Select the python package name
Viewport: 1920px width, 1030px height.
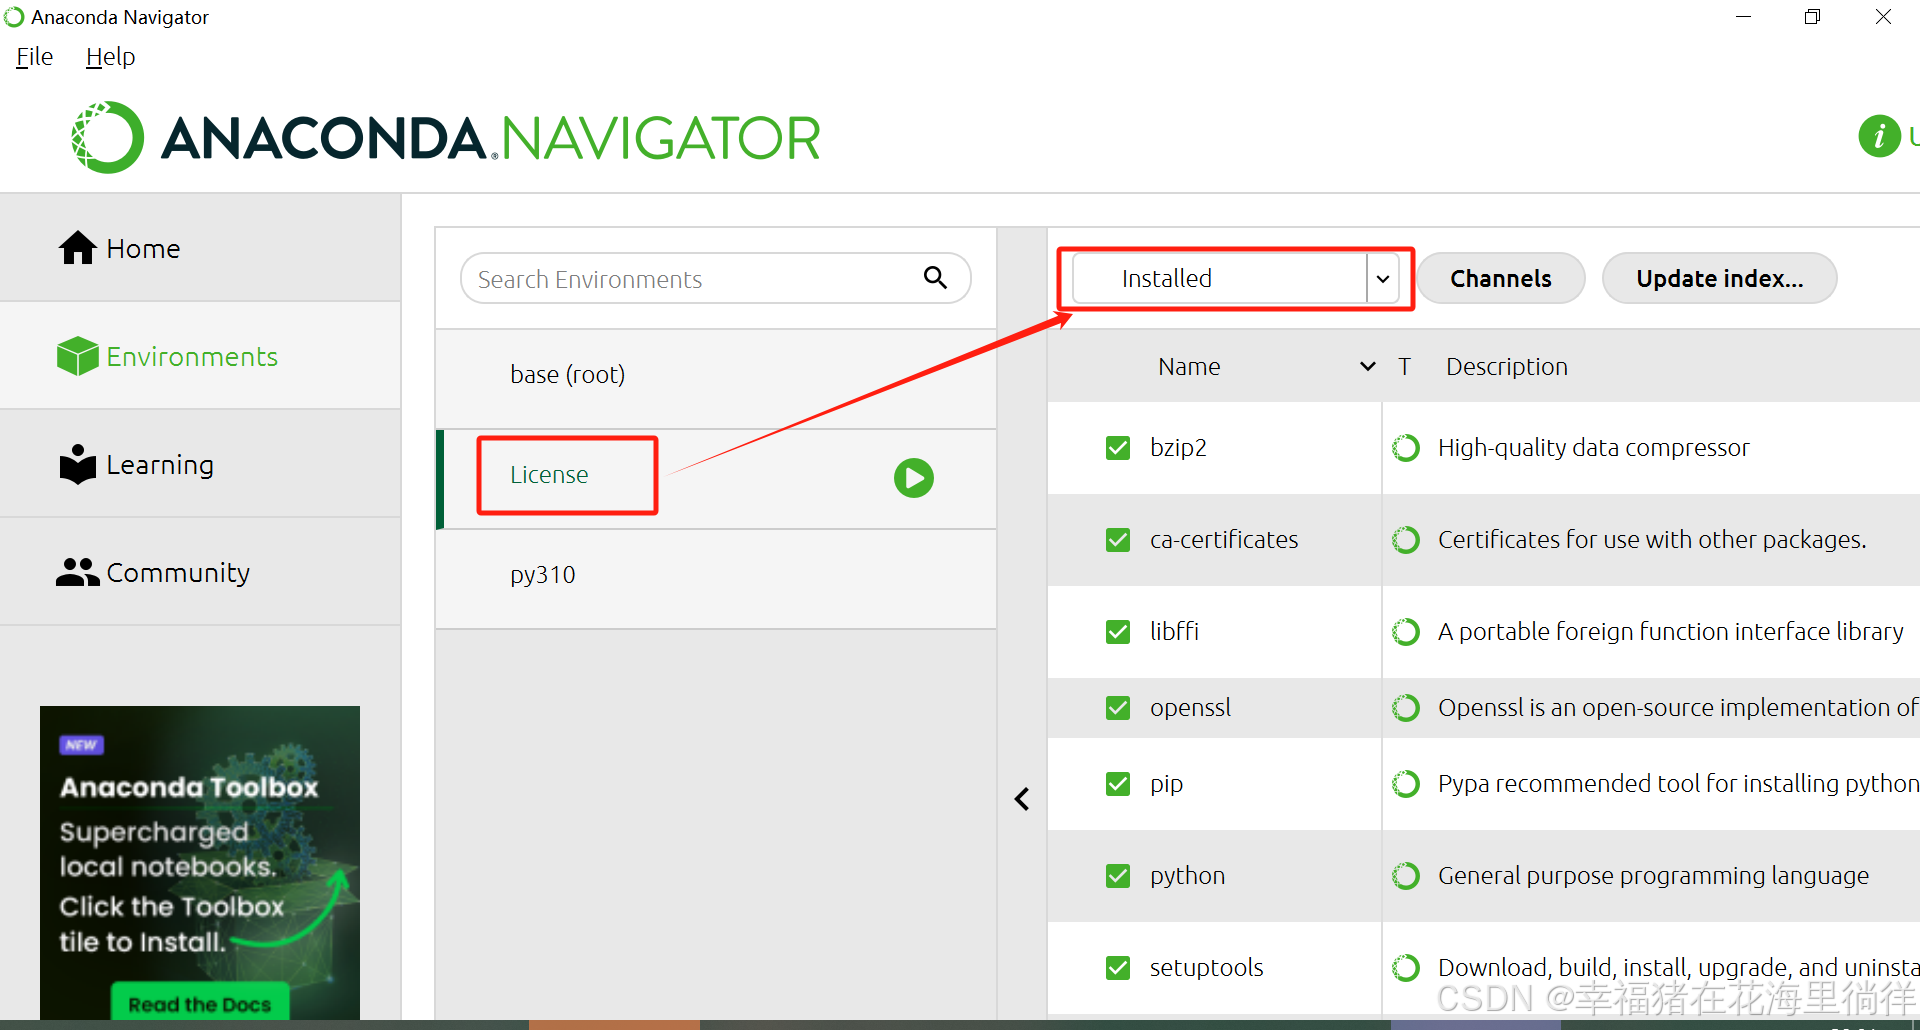(1187, 876)
